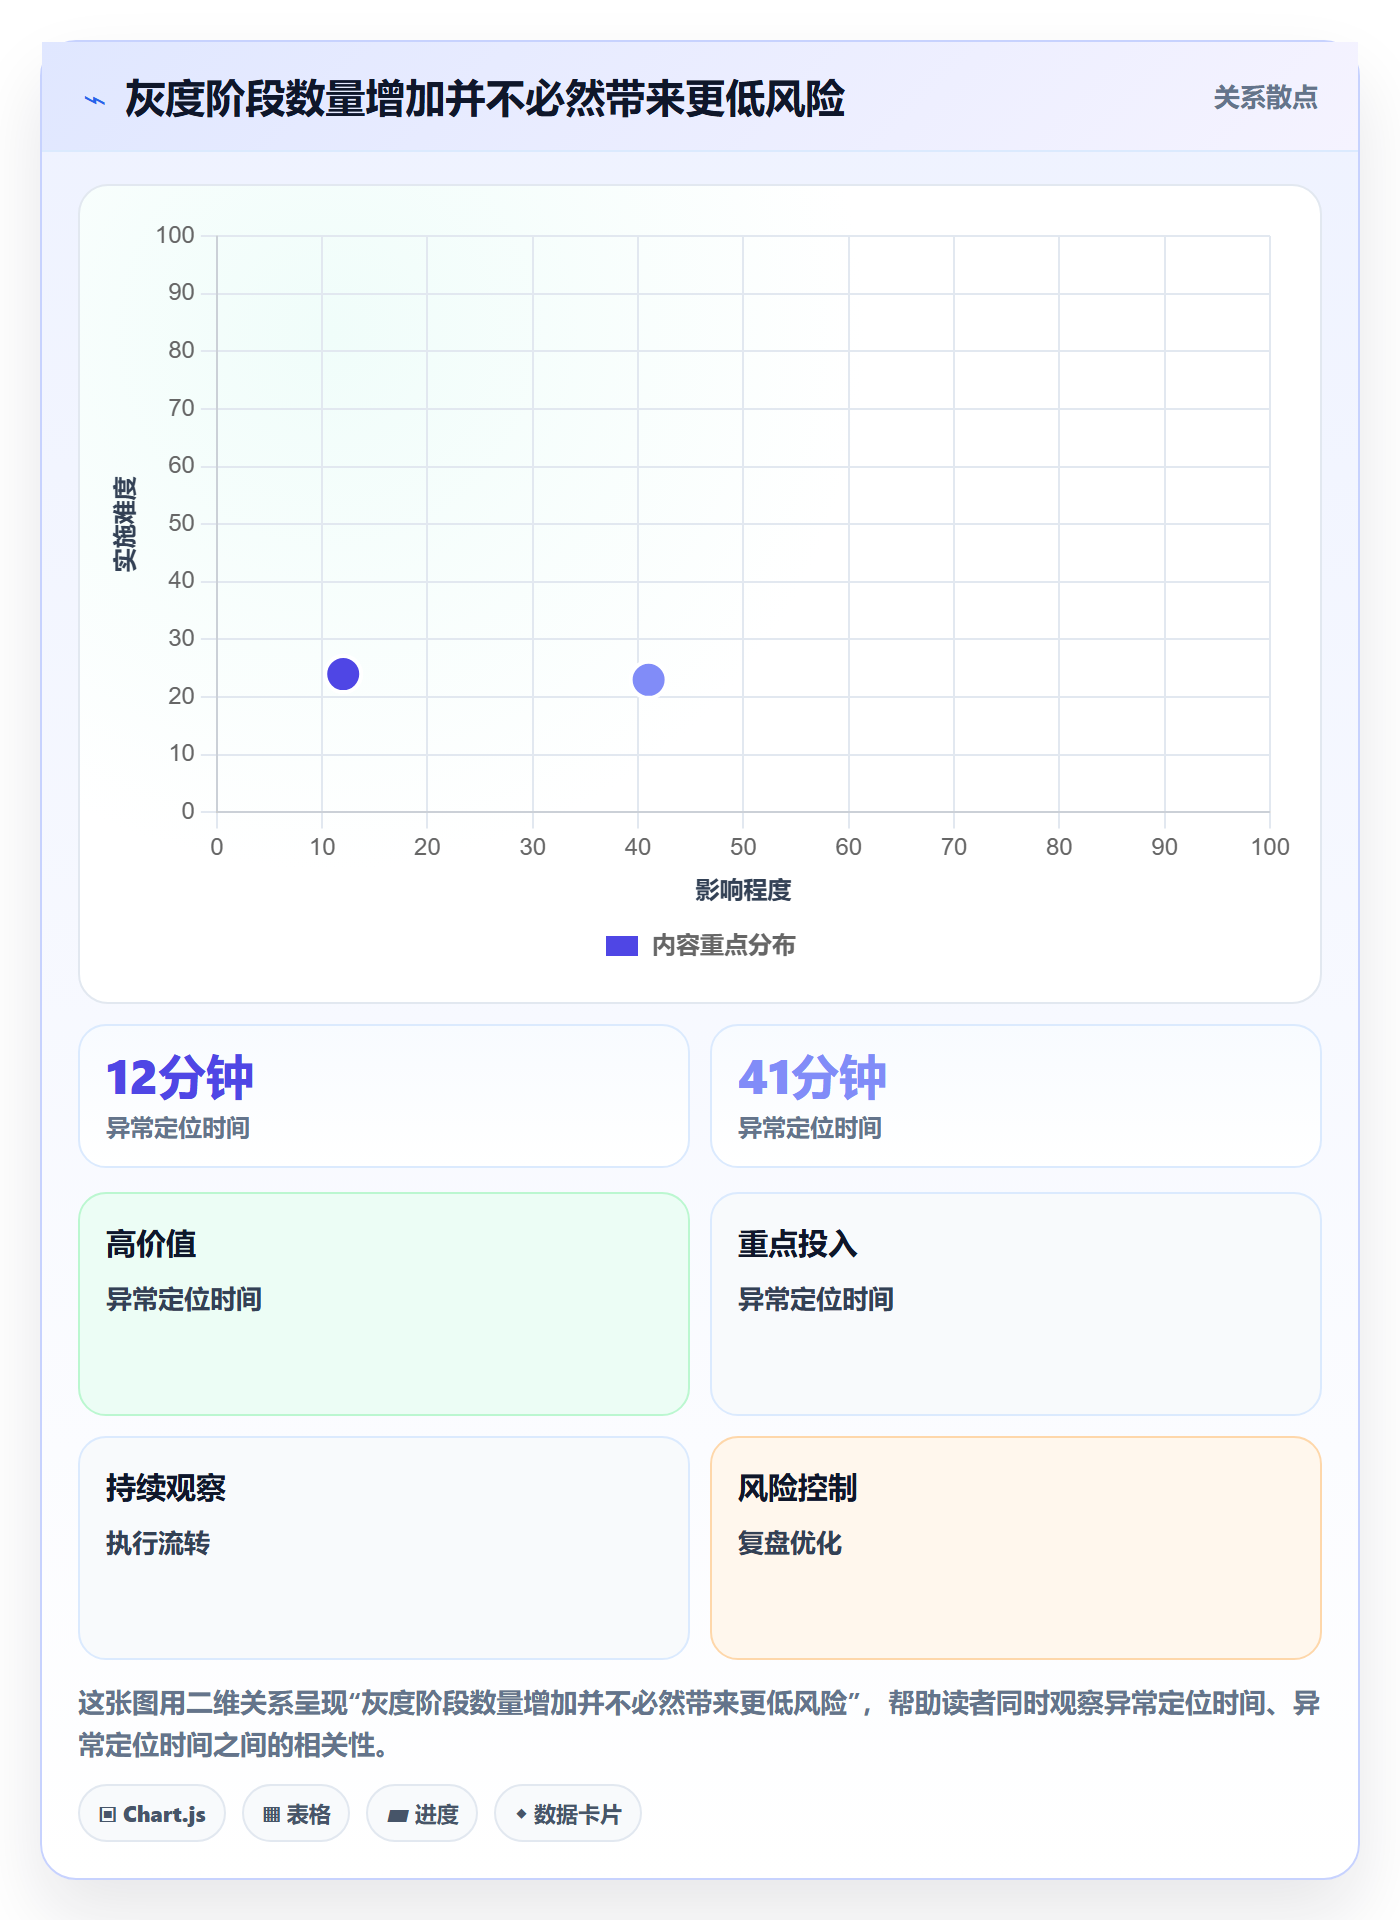The width and height of the screenshot is (1400, 1920).
Task: Click the 100 tick label on the x-axis
Action: [x=1270, y=847]
